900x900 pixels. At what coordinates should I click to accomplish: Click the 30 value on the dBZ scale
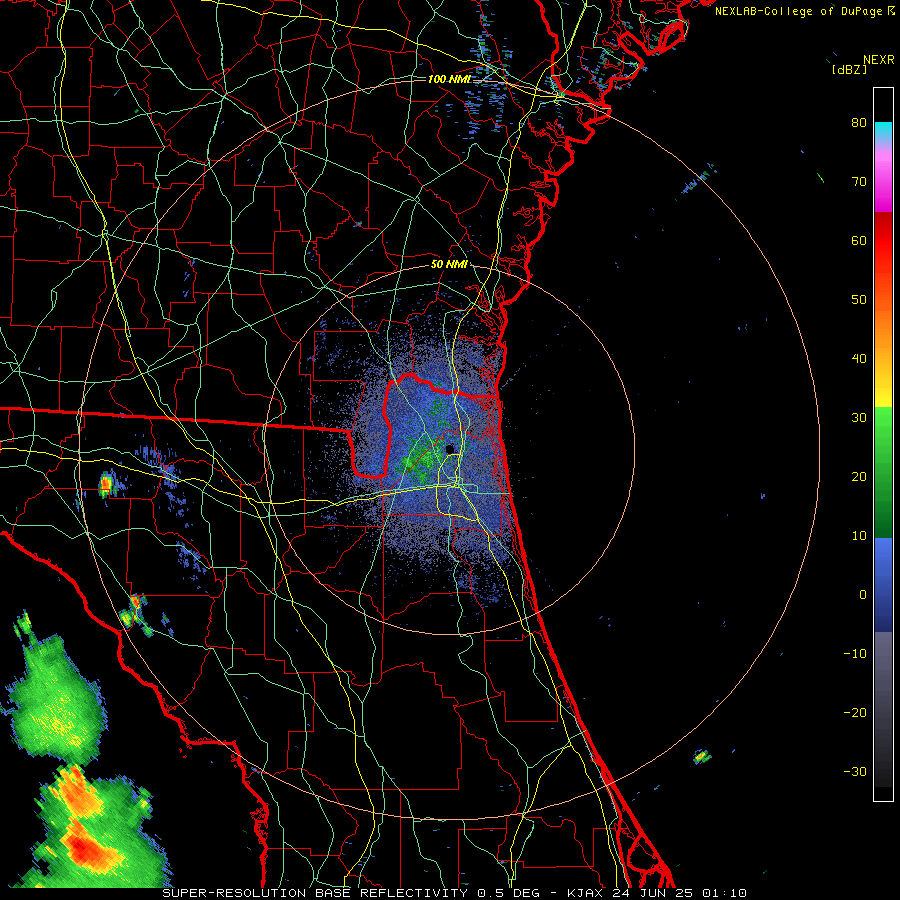pyautogui.click(x=859, y=418)
